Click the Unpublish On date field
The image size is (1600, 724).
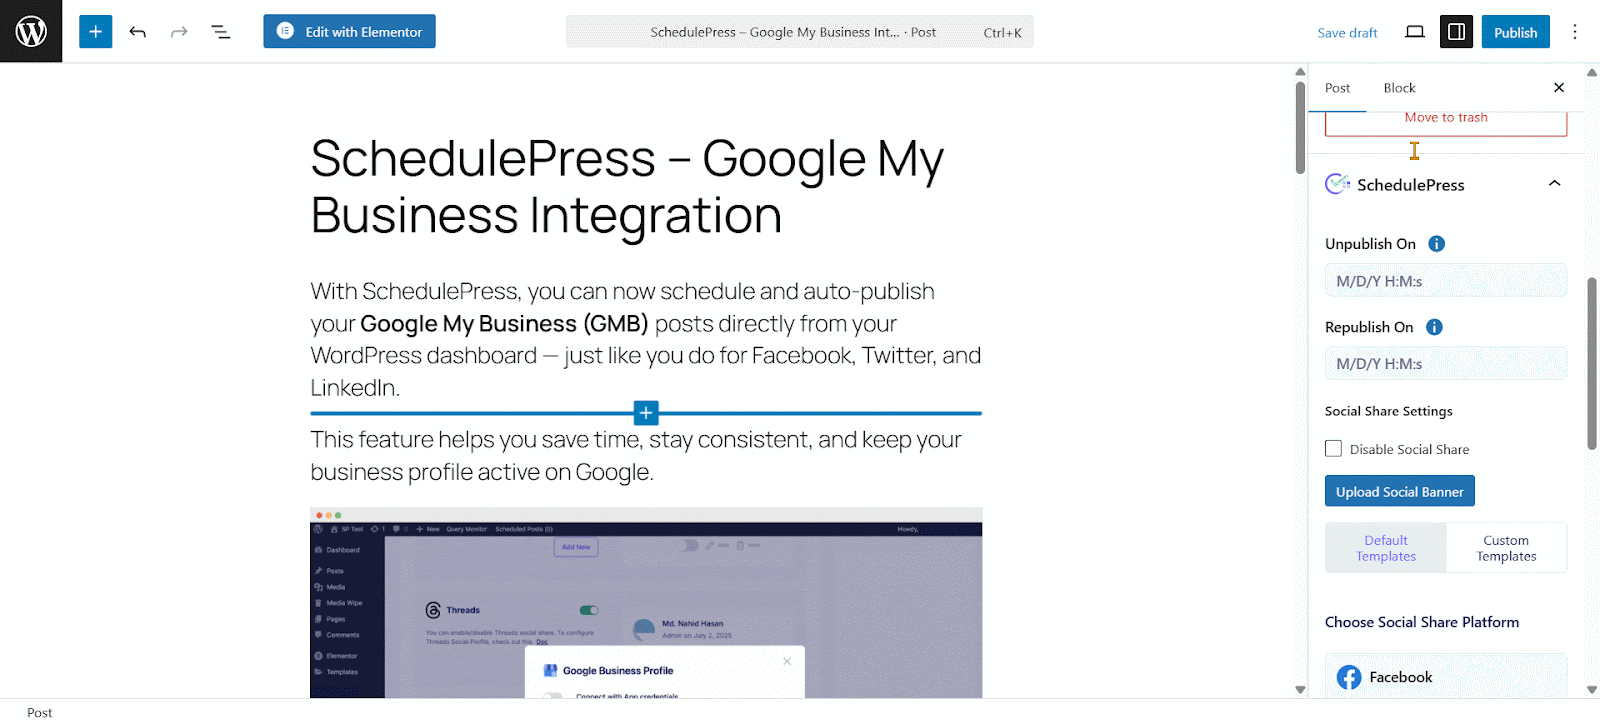pyautogui.click(x=1445, y=281)
